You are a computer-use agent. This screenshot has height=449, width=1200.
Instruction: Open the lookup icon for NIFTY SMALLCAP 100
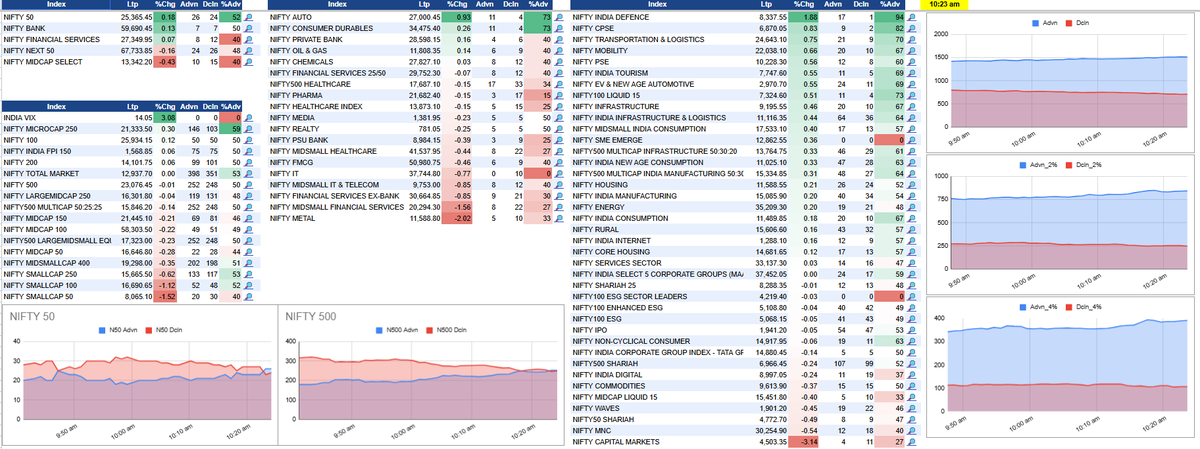(x=249, y=284)
